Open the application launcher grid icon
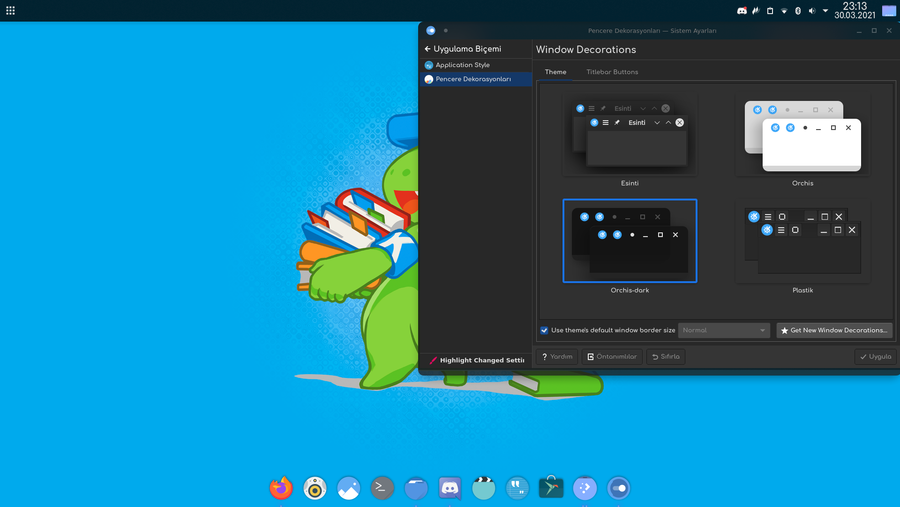This screenshot has width=900, height=507. (x=10, y=10)
